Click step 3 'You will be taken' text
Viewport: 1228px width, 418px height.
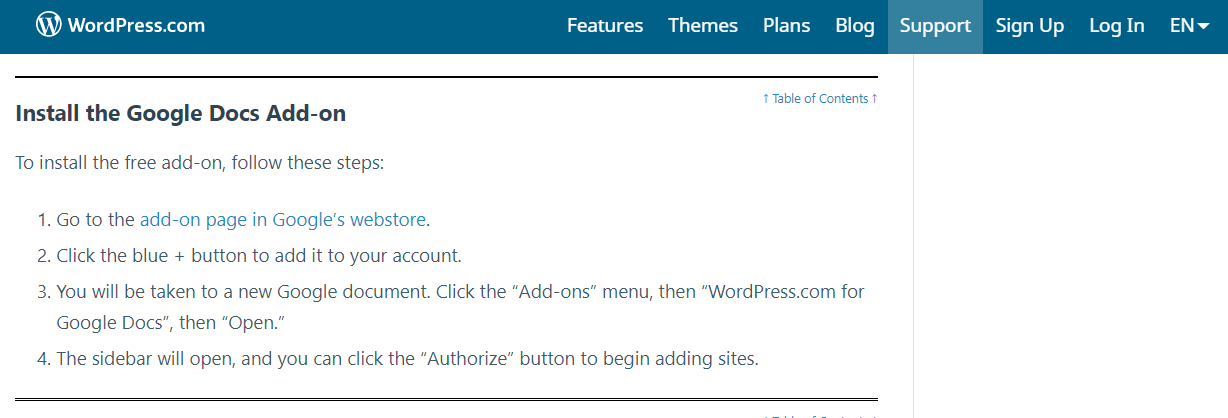[x=460, y=308]
